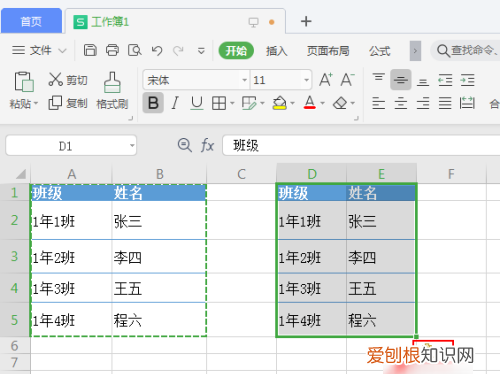Apply cell borders icon
500x374 pixels.
coord(219,103)
